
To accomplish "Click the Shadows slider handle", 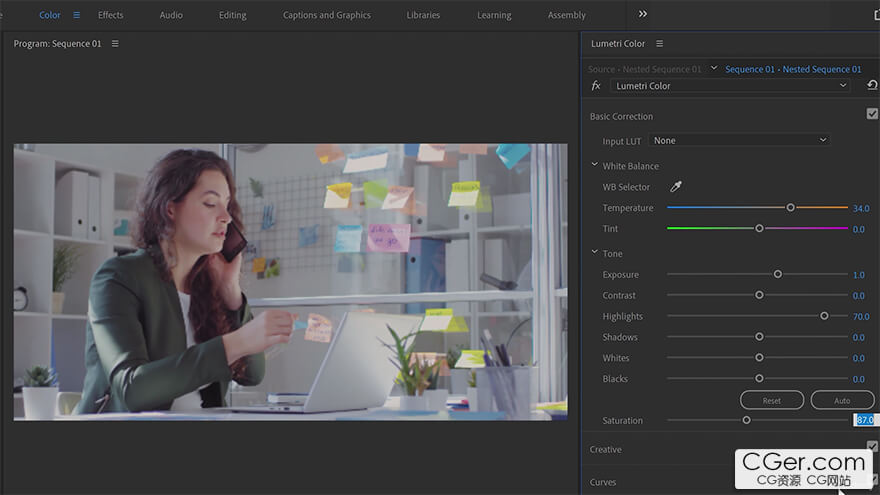I will (759, 337).
